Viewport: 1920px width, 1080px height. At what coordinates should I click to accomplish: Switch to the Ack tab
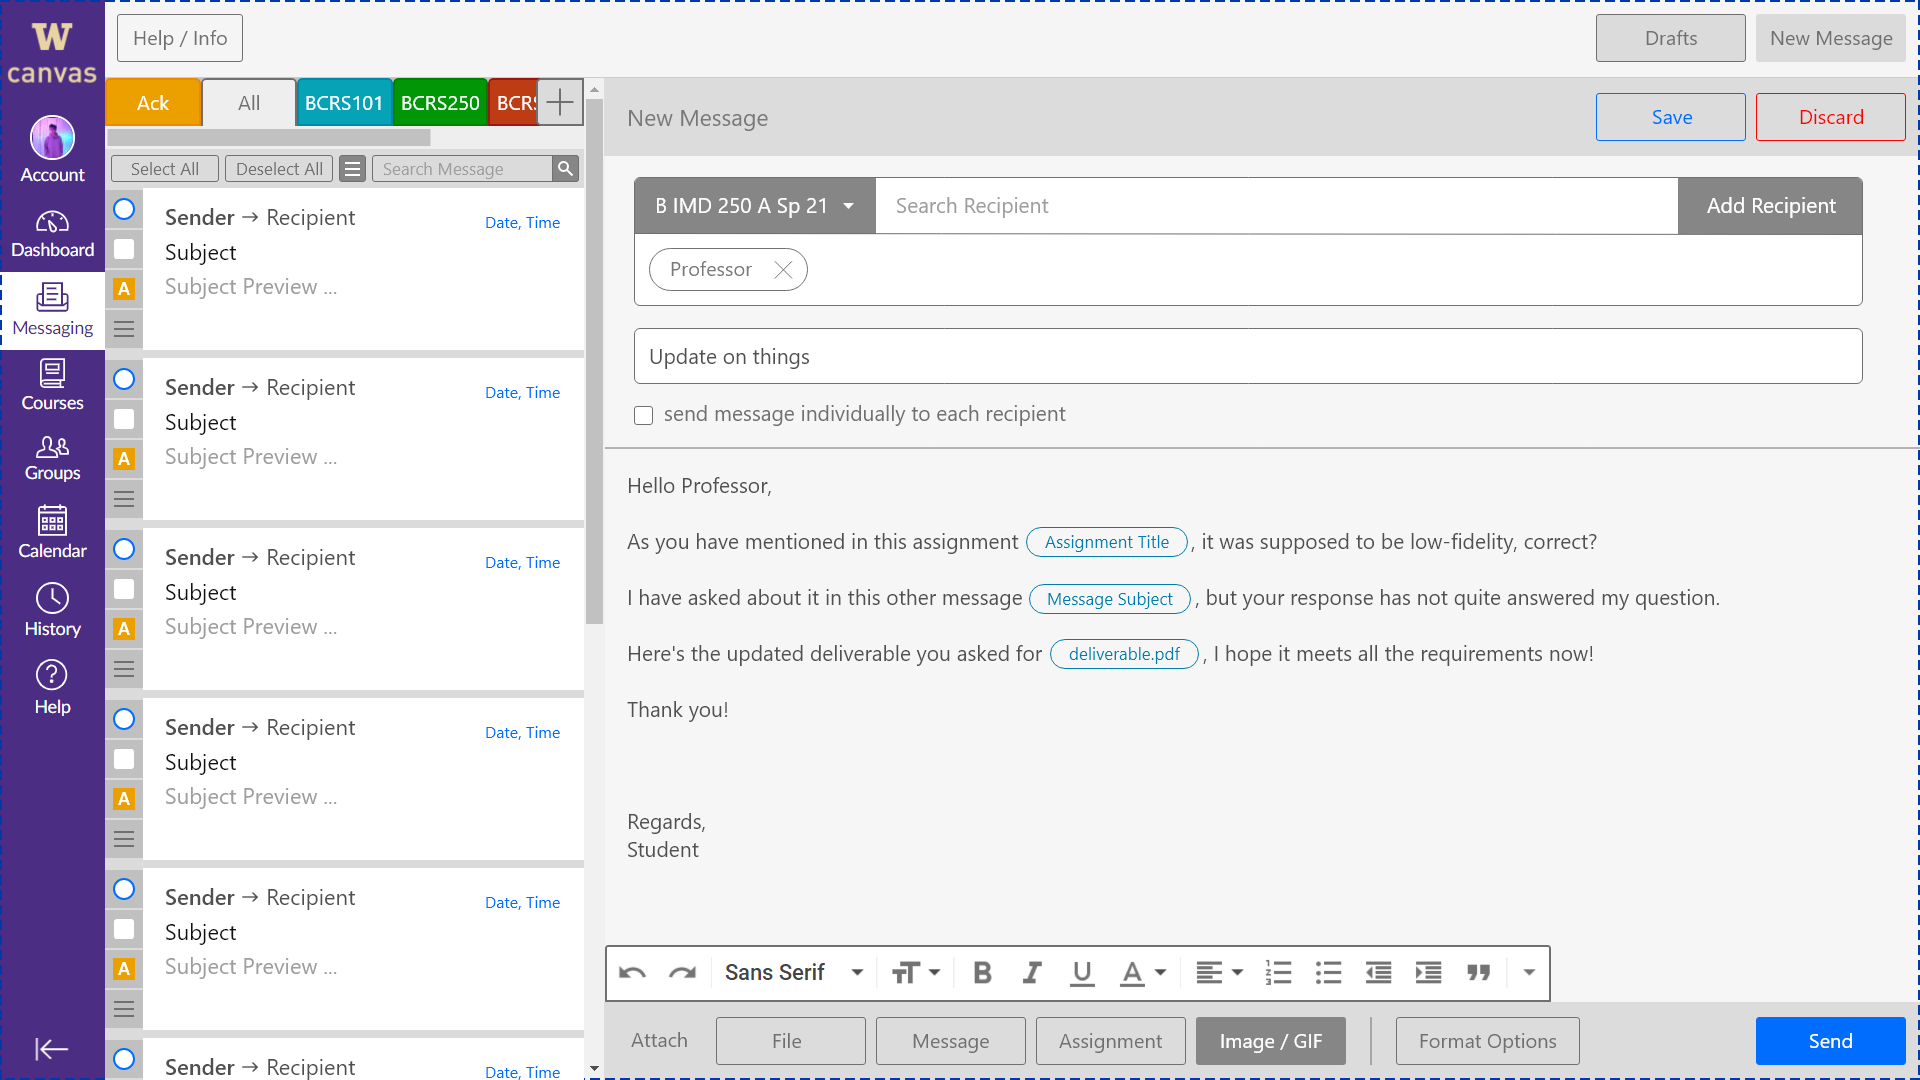click(x=153, y=102)
